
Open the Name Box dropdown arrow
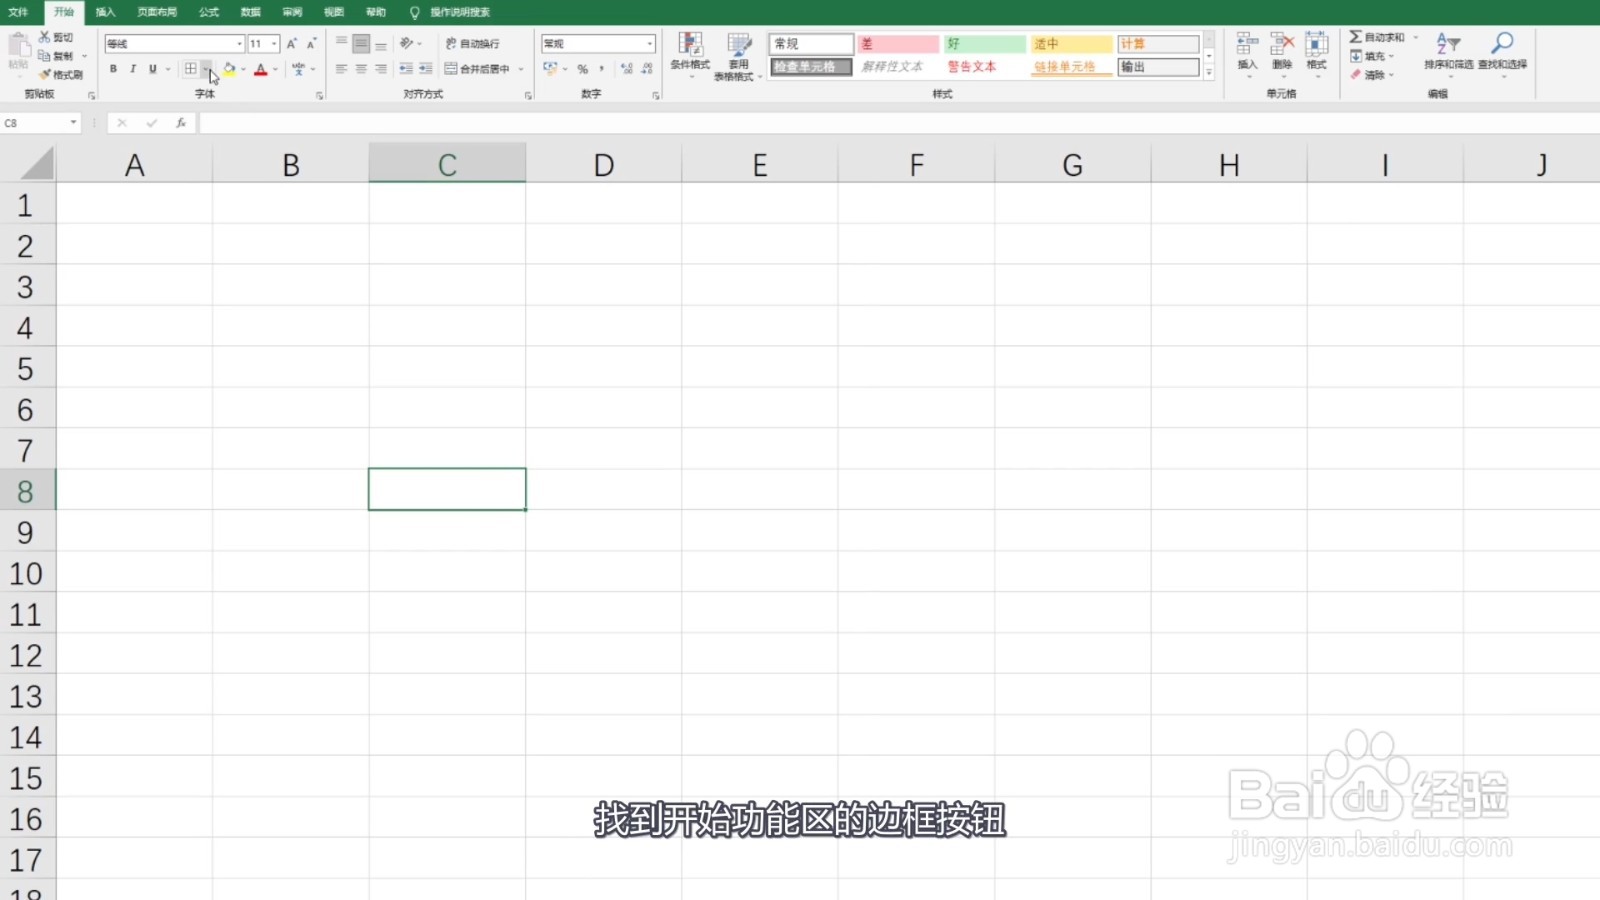tap(73, 123)
